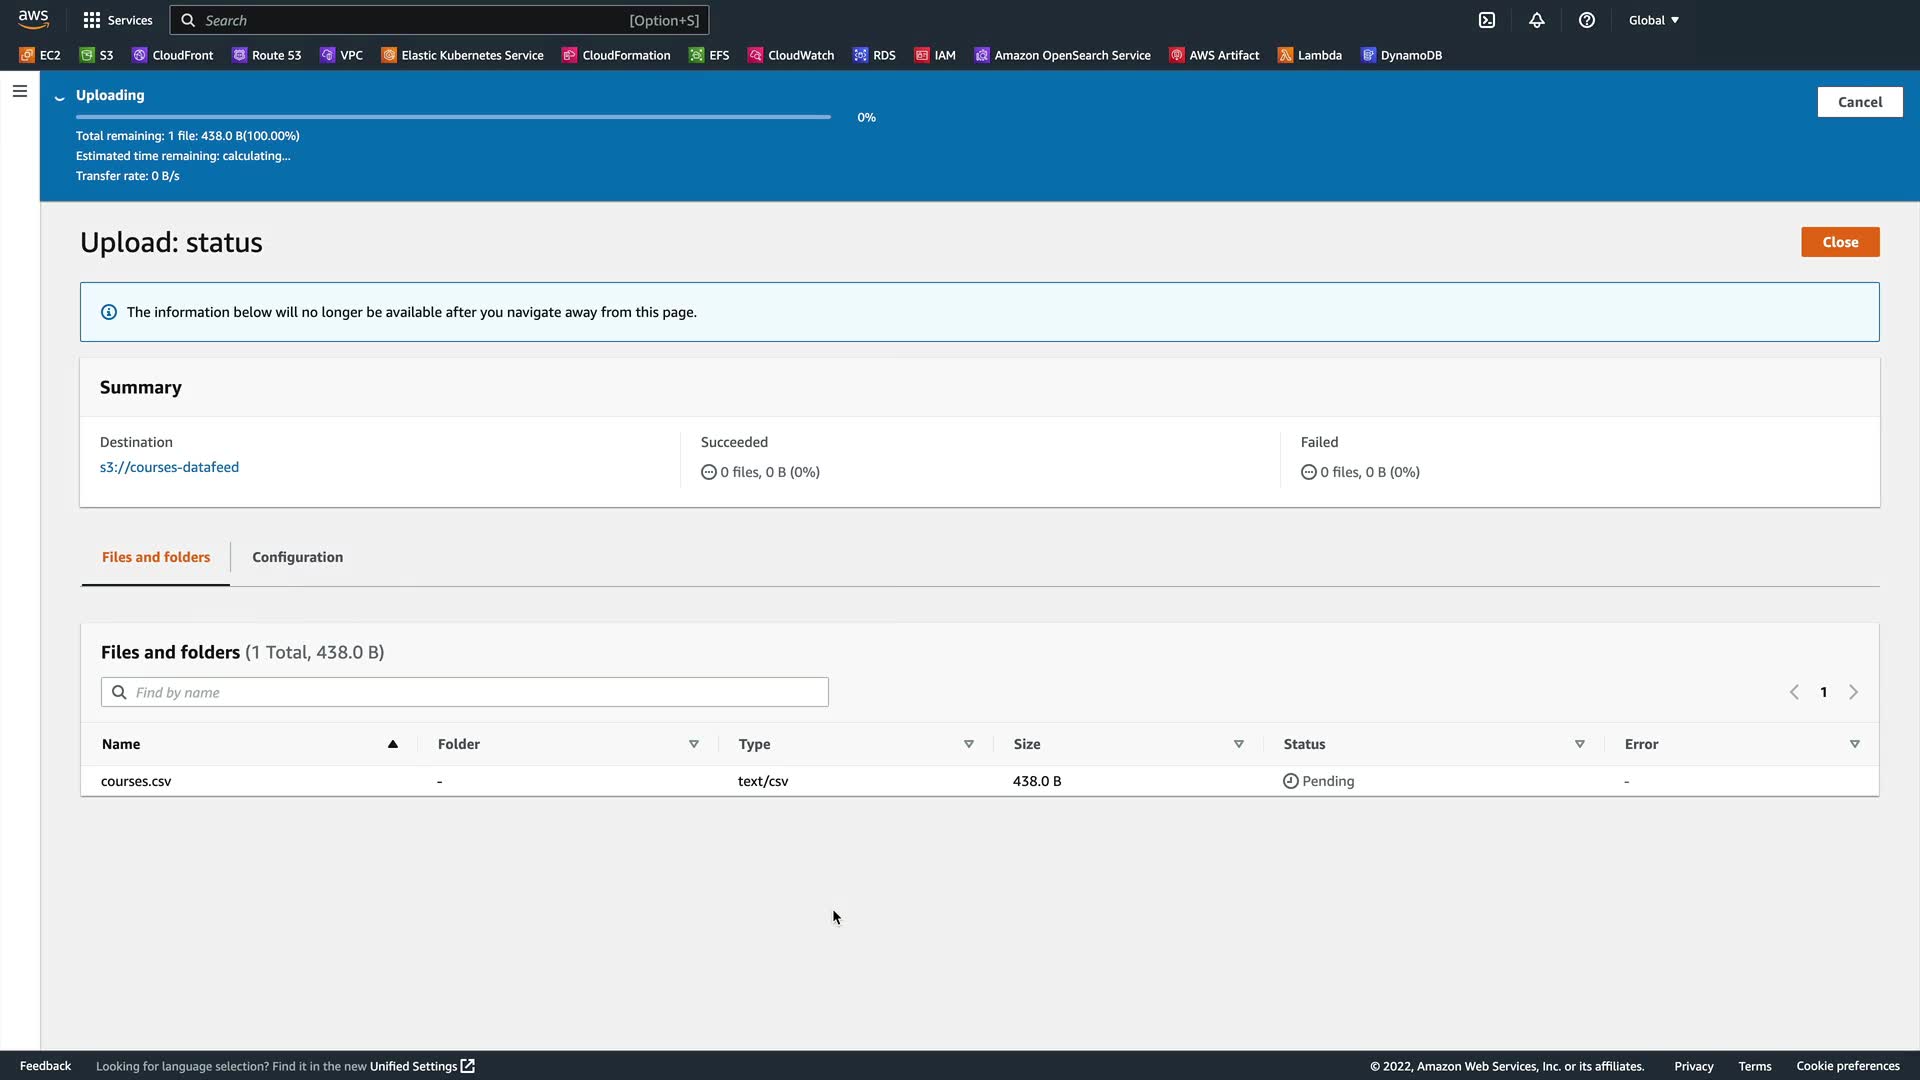
Task: Focus the Find by name field
Action: pos(465,692)
